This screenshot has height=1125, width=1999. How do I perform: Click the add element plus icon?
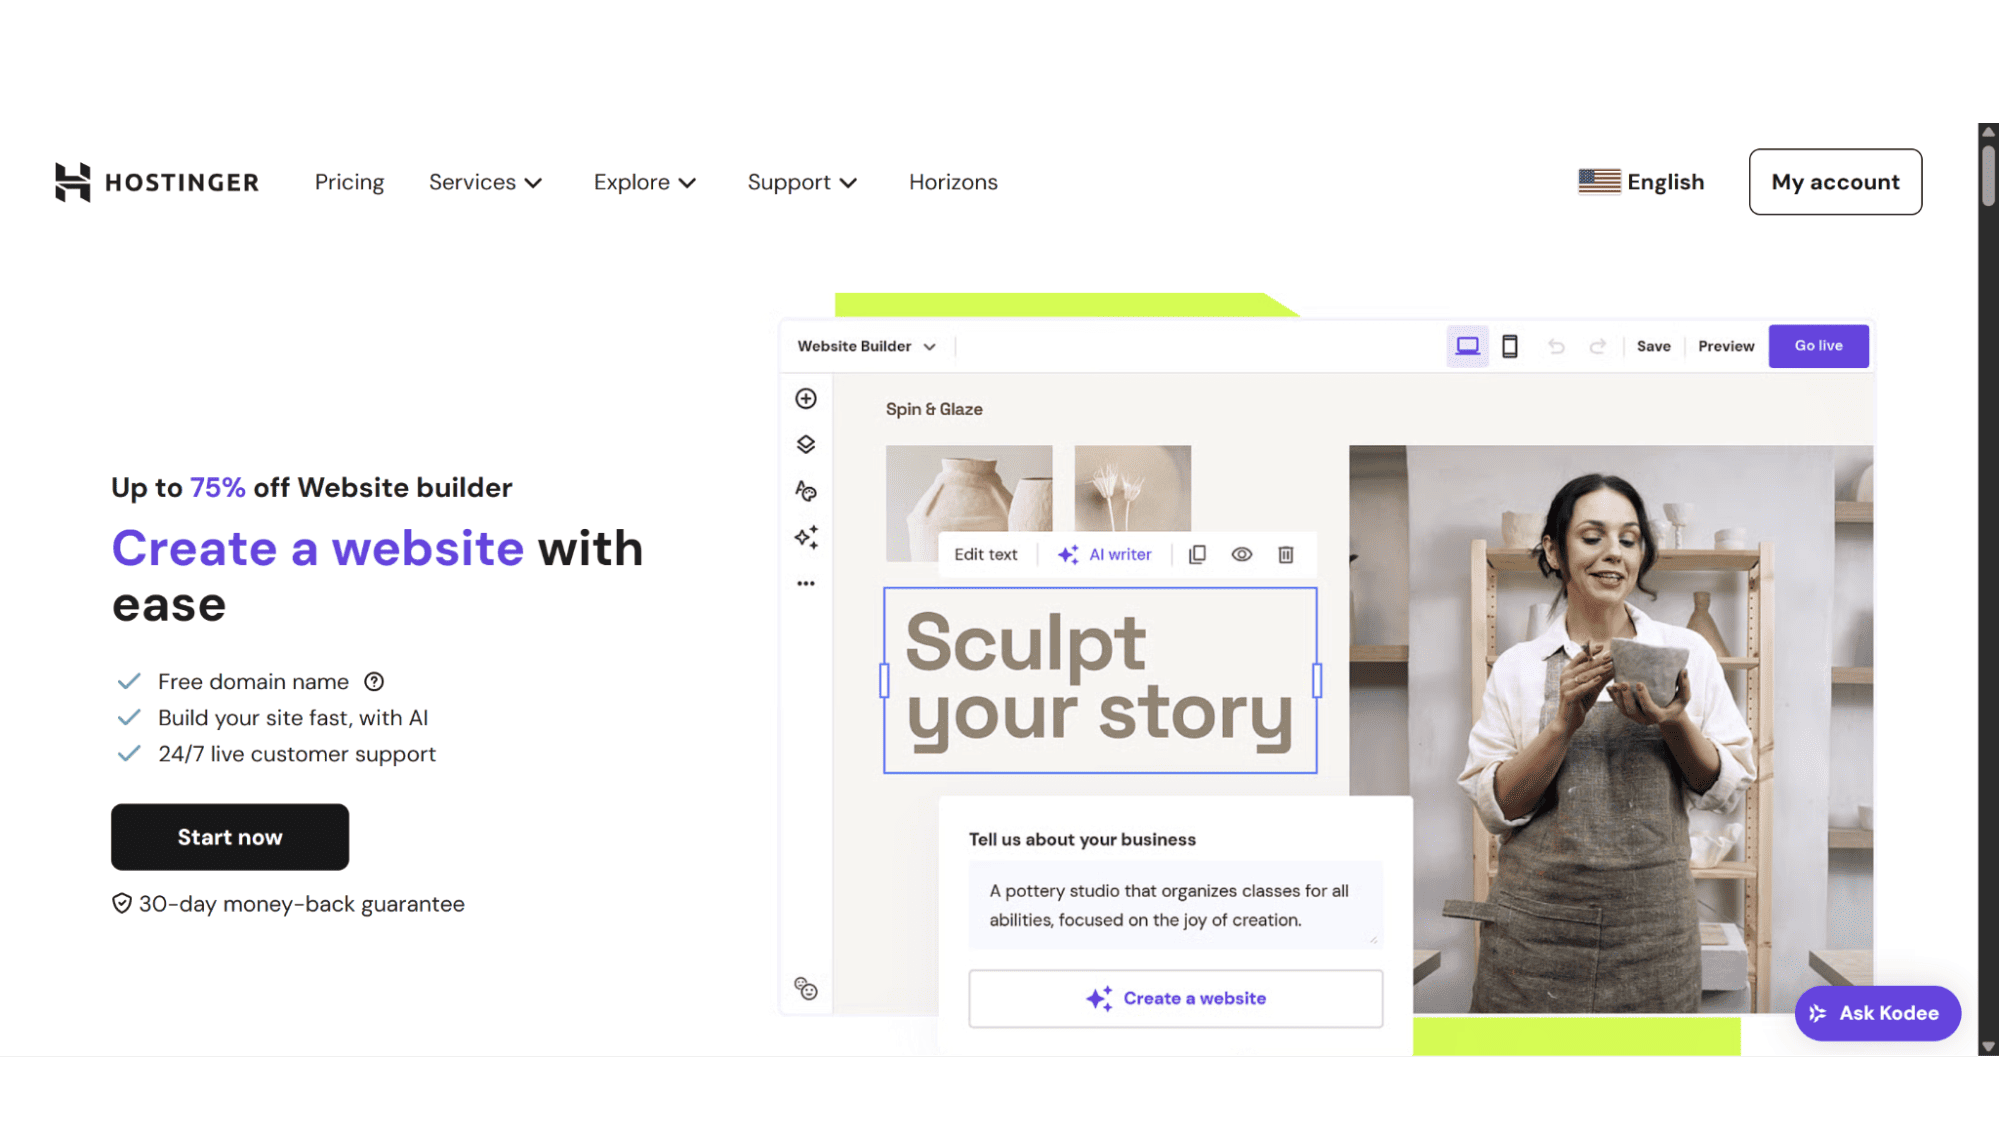tap(806, 399)
